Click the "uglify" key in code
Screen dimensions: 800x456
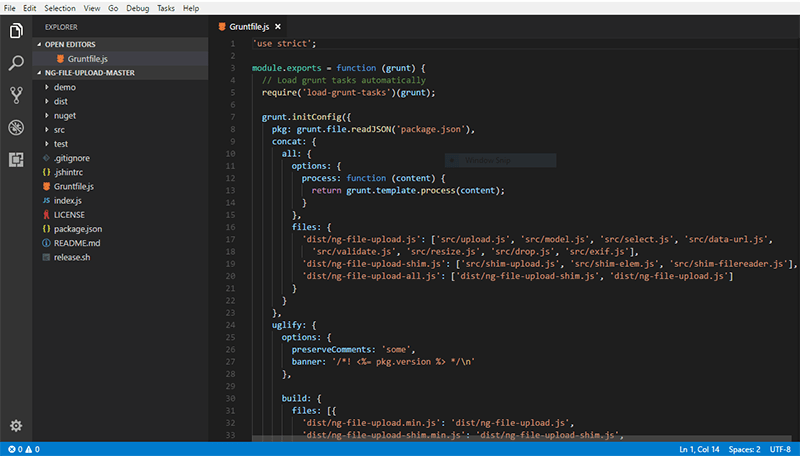coord(289,325)
